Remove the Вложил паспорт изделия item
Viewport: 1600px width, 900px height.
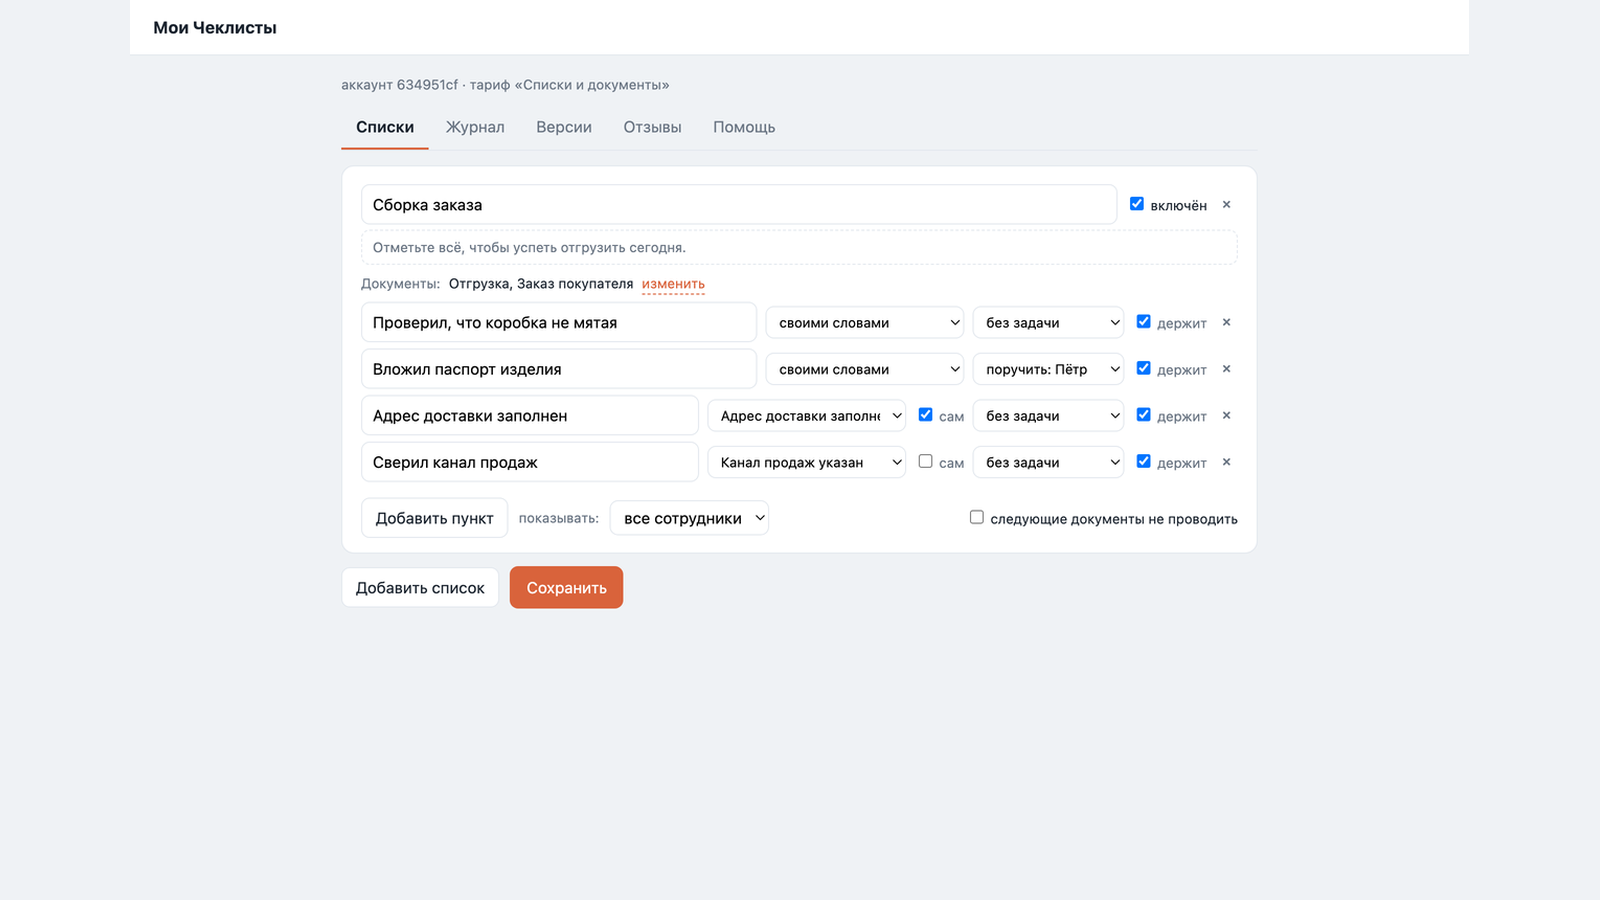click(1226, 369)
